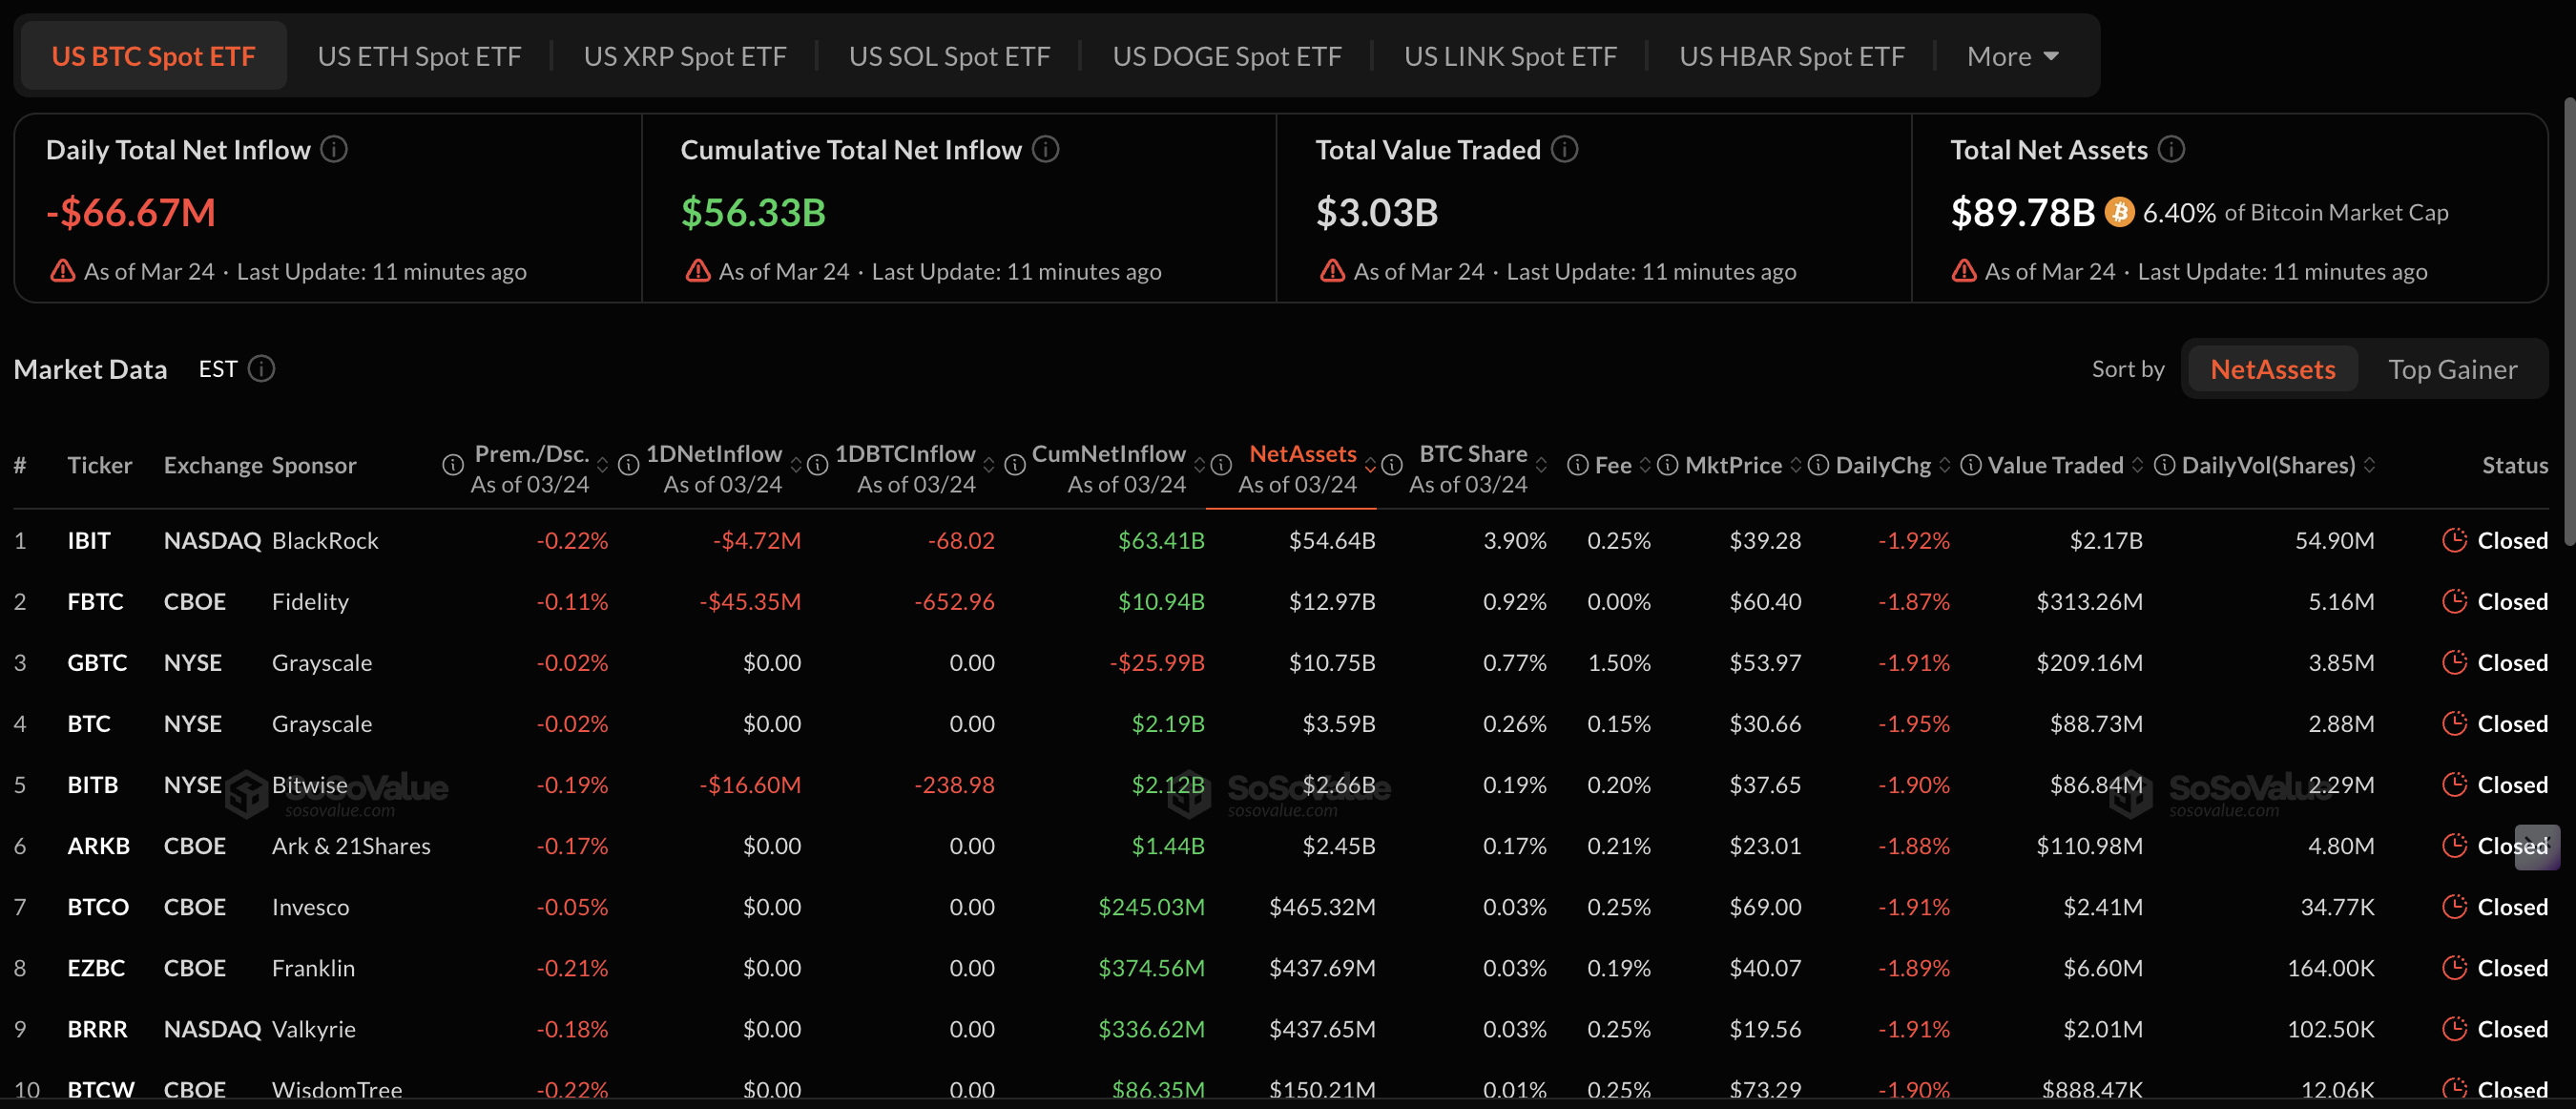Click the Bitcoin coin icon near 6.40%
2576x1109 pixels.
click(x=2119, y=212)
